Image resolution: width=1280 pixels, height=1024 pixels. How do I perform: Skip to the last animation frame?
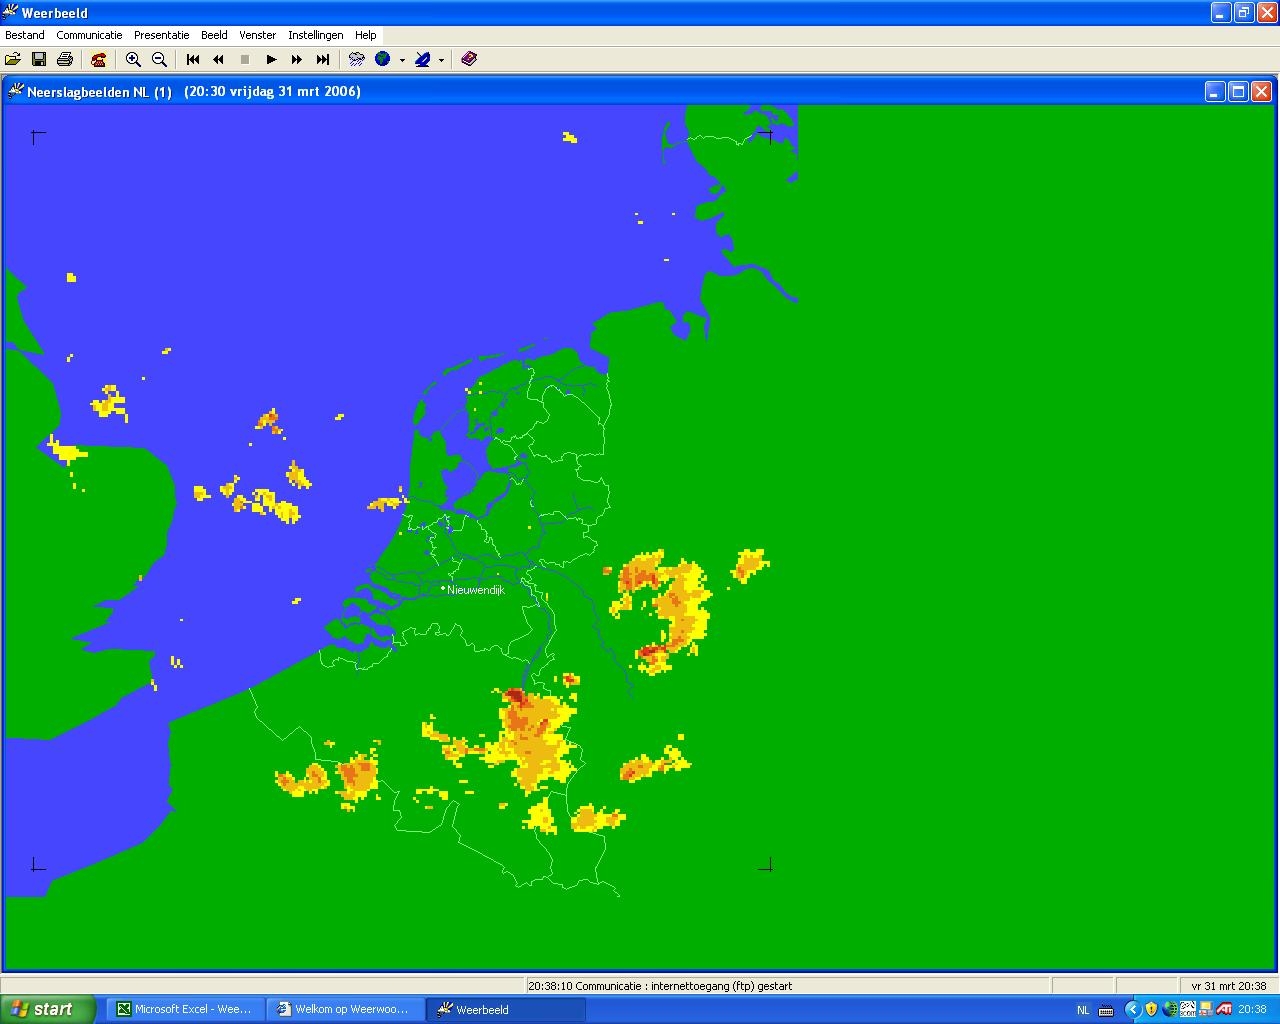323,59
